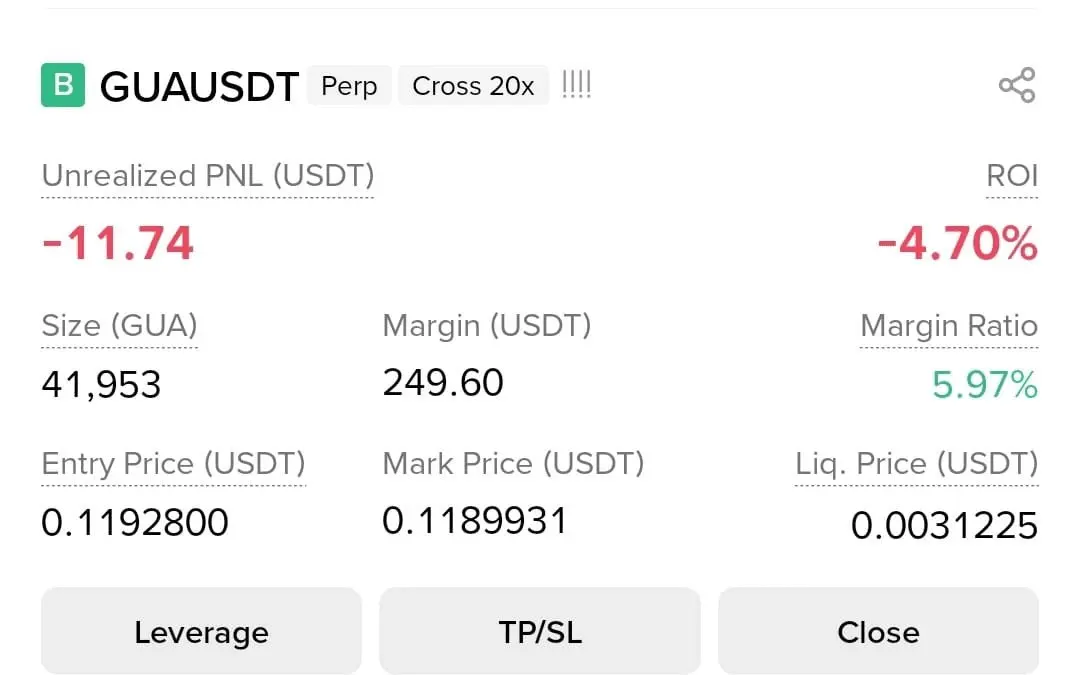Screen dimensions: 1079x675
Task: Tap the Unrealized PNL (USDT) label
Action: point(208,176)
